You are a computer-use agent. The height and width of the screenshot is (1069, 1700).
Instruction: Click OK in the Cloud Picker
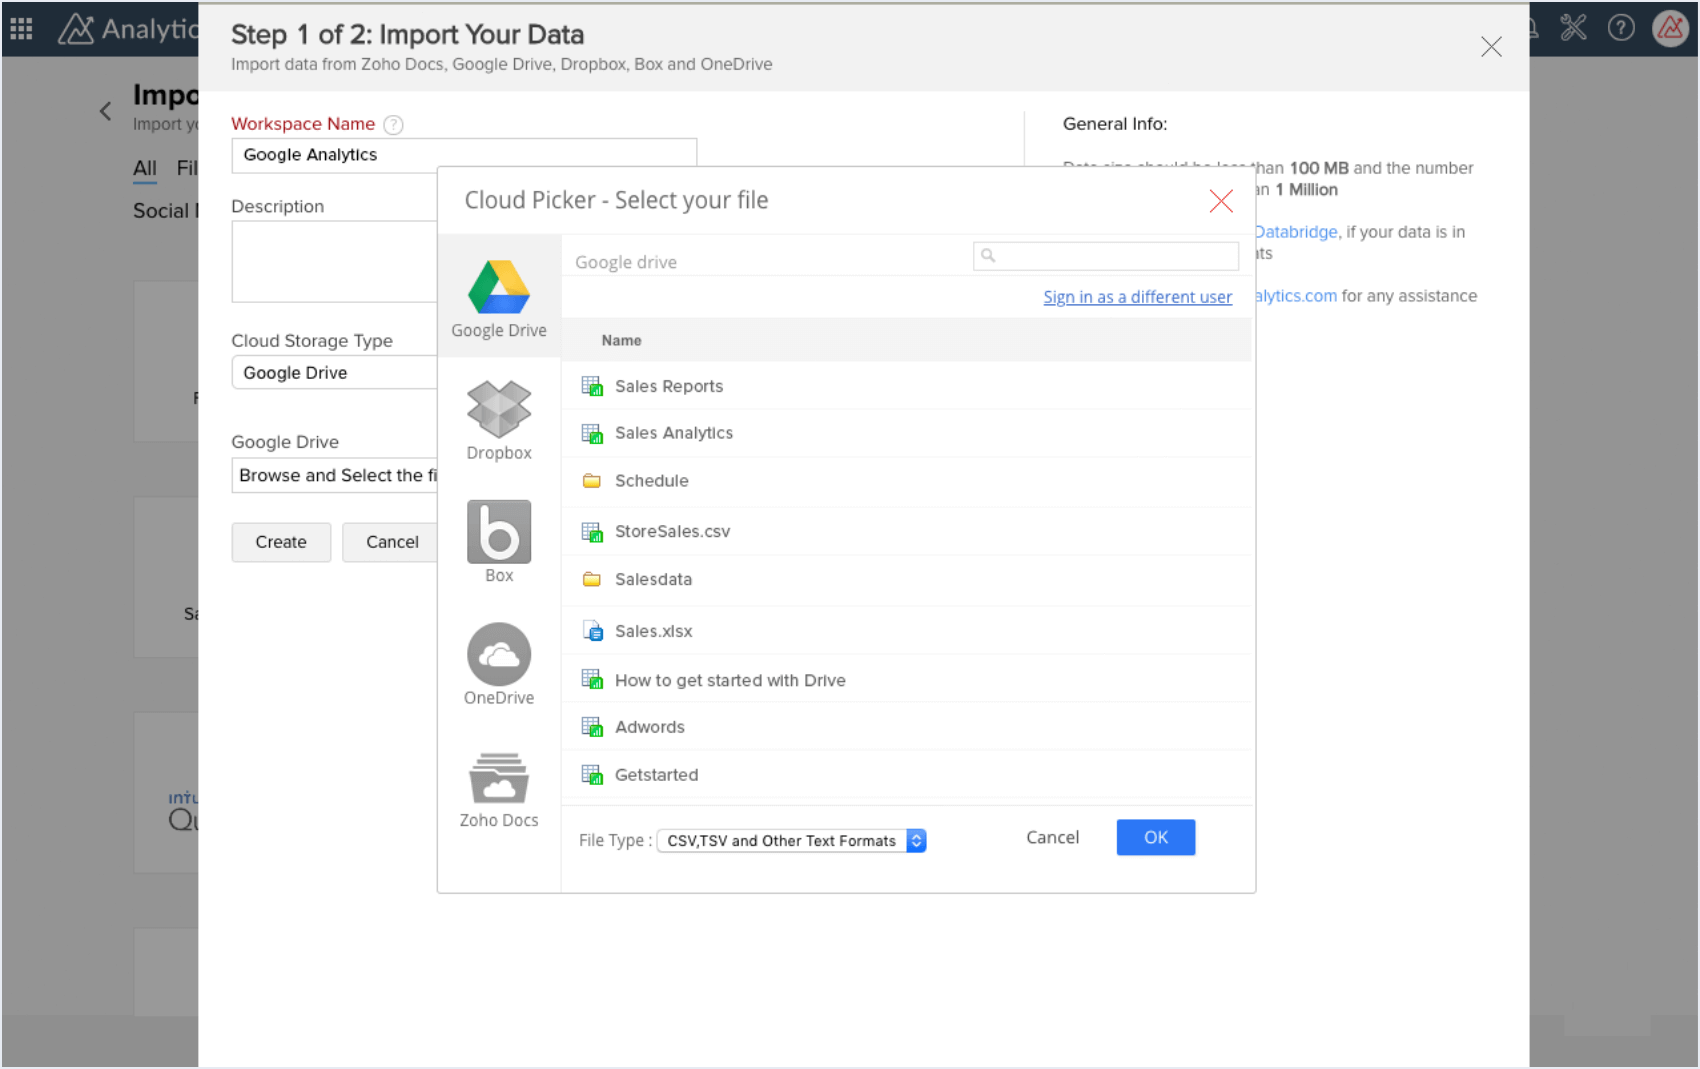tap(1156, 838)
